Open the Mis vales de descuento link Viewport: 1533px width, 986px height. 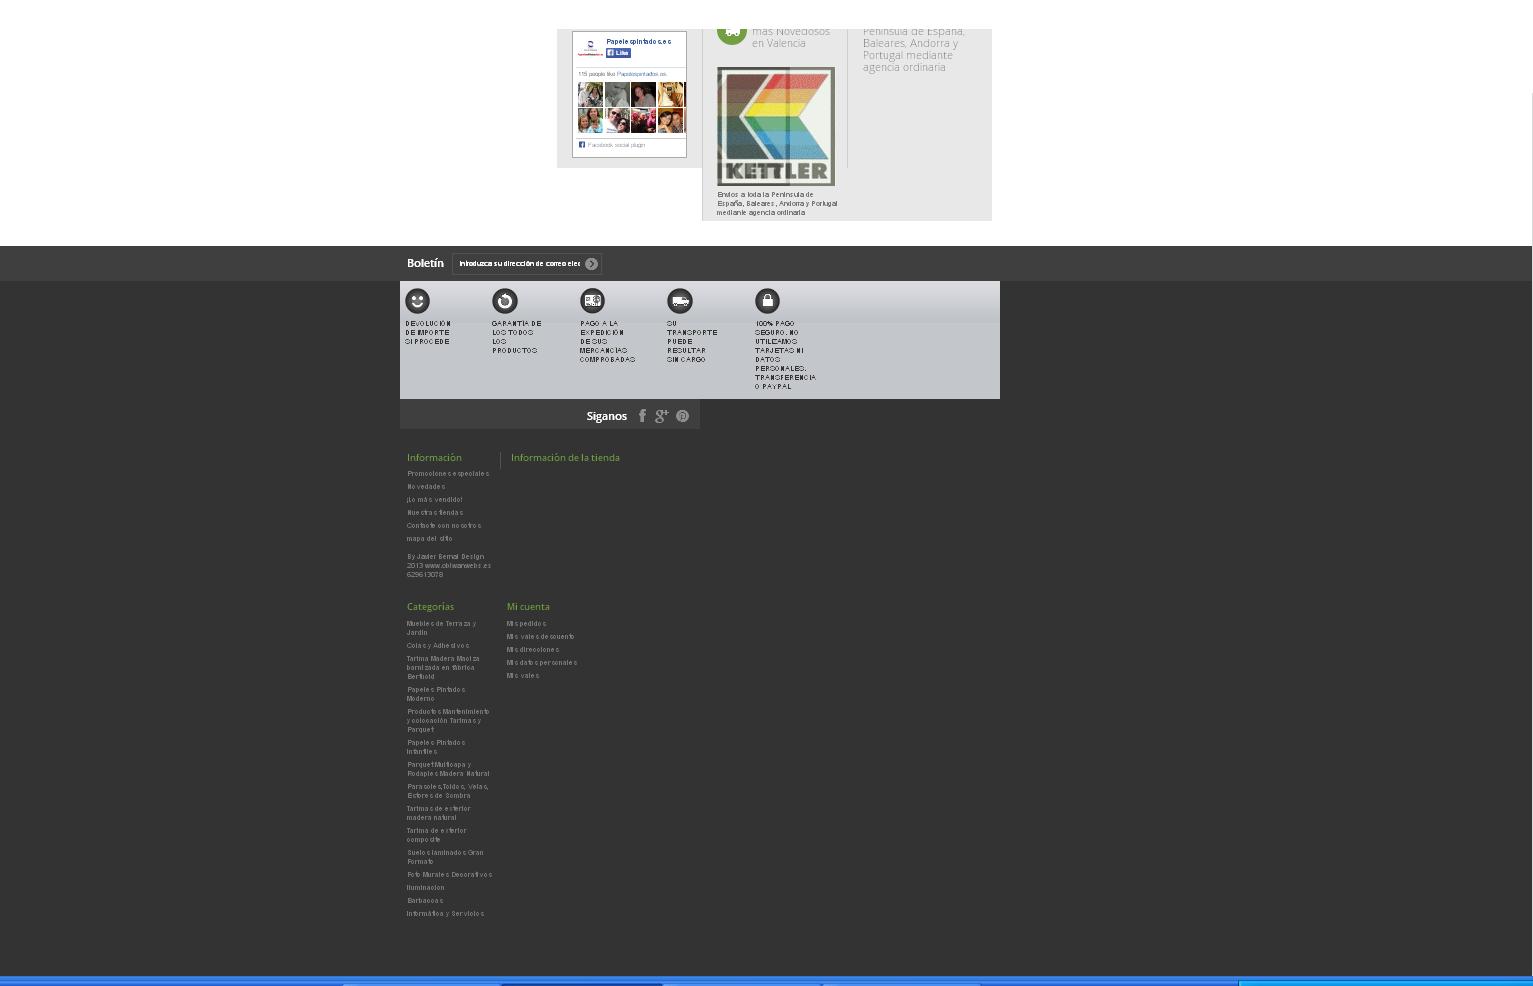(540, 637)
